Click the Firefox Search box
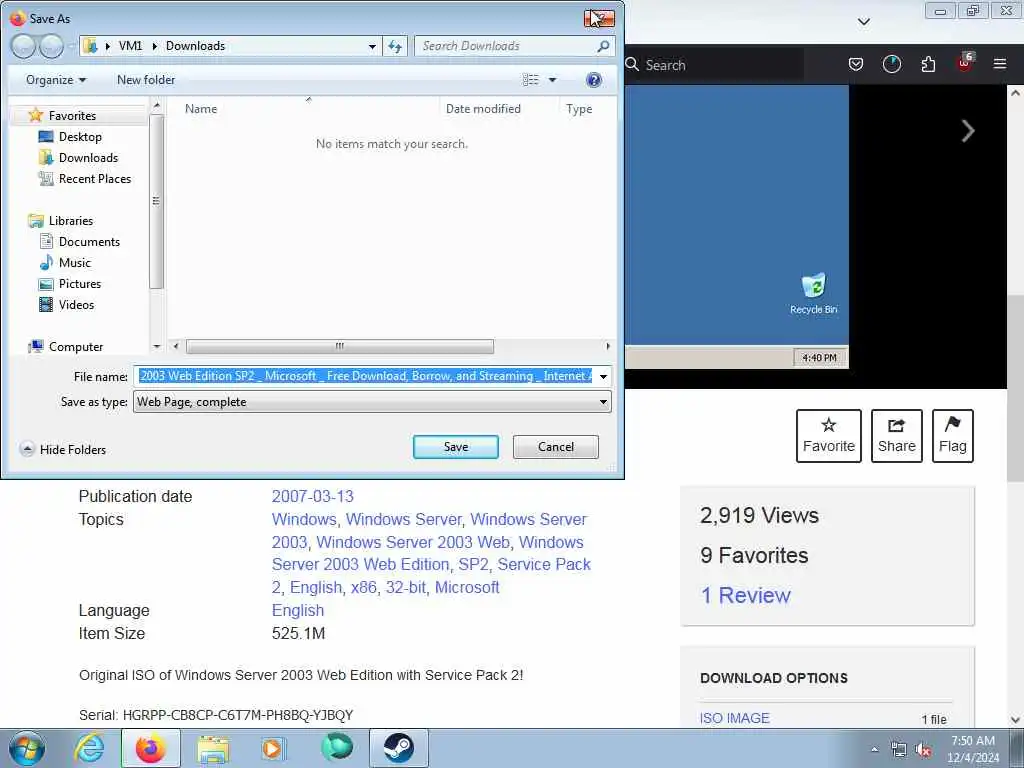The width and height of the screenshot is (1024, 768). [x=713, y=65]
